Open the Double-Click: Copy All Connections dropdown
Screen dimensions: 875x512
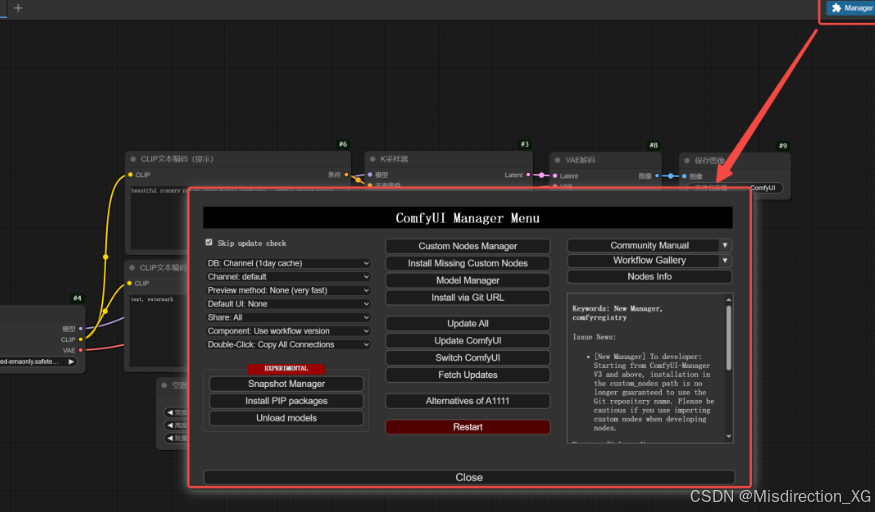[x=288, y=345]
